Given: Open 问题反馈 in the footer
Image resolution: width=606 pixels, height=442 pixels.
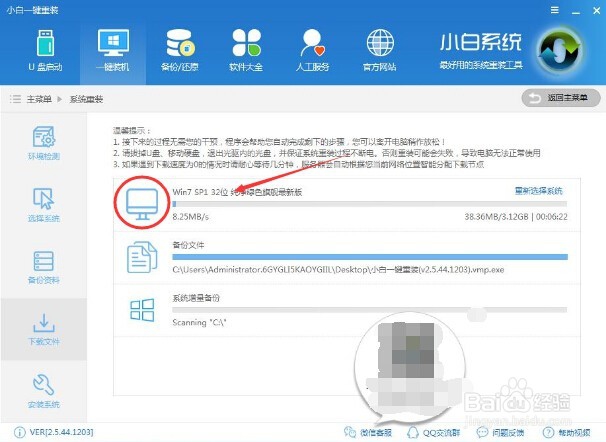Looking at the screenshot, I should tap(500, 432).
